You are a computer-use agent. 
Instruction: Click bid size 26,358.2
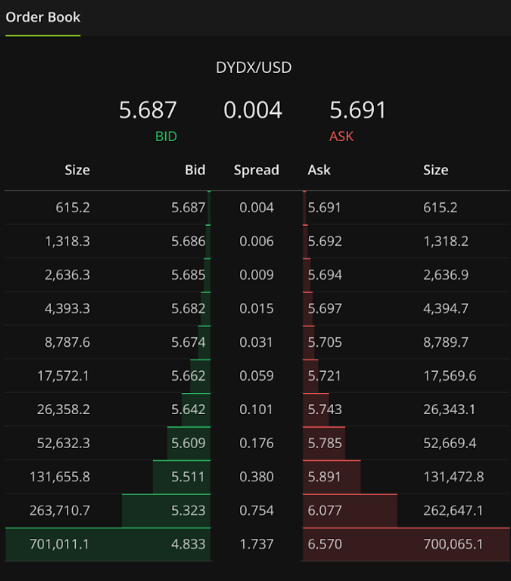pos(63,409)
